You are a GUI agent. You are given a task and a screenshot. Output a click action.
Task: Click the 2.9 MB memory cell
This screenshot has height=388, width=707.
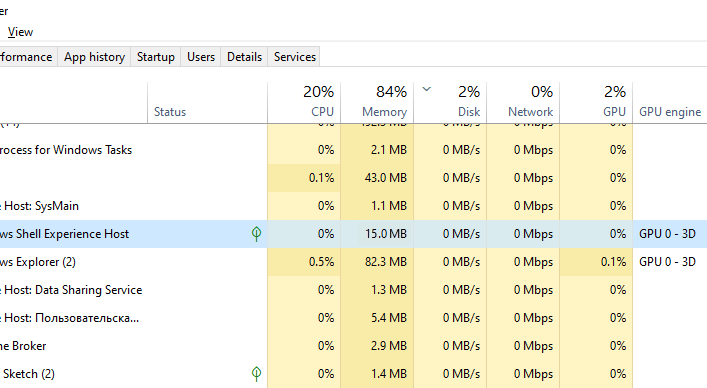click(x=377, y=346)
